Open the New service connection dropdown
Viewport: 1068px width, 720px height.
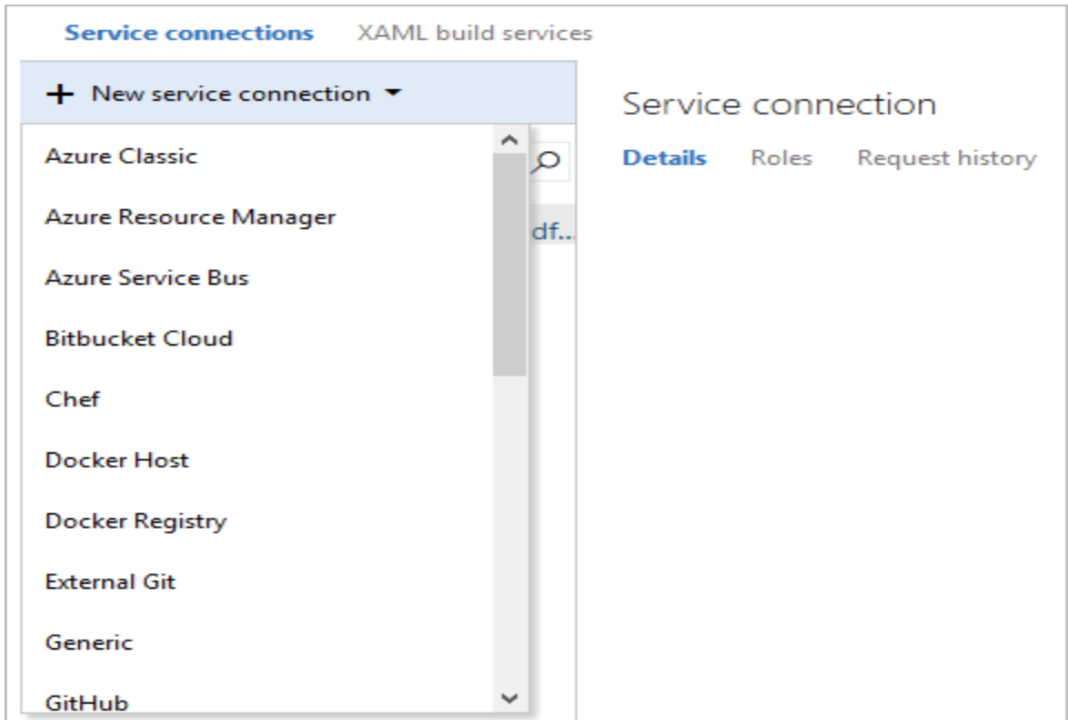(x=298, y=93)
